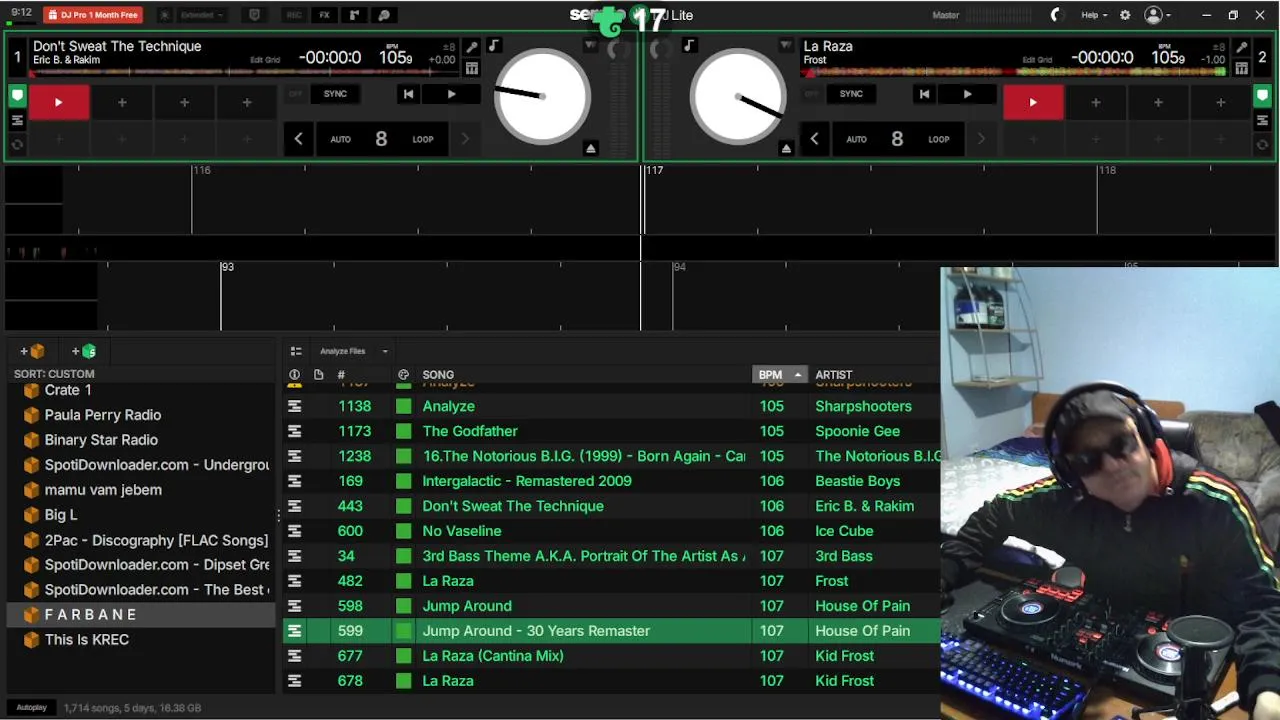Toggle deck 2 LOOP on
The image size is (1280, 720).
(939, 140)
